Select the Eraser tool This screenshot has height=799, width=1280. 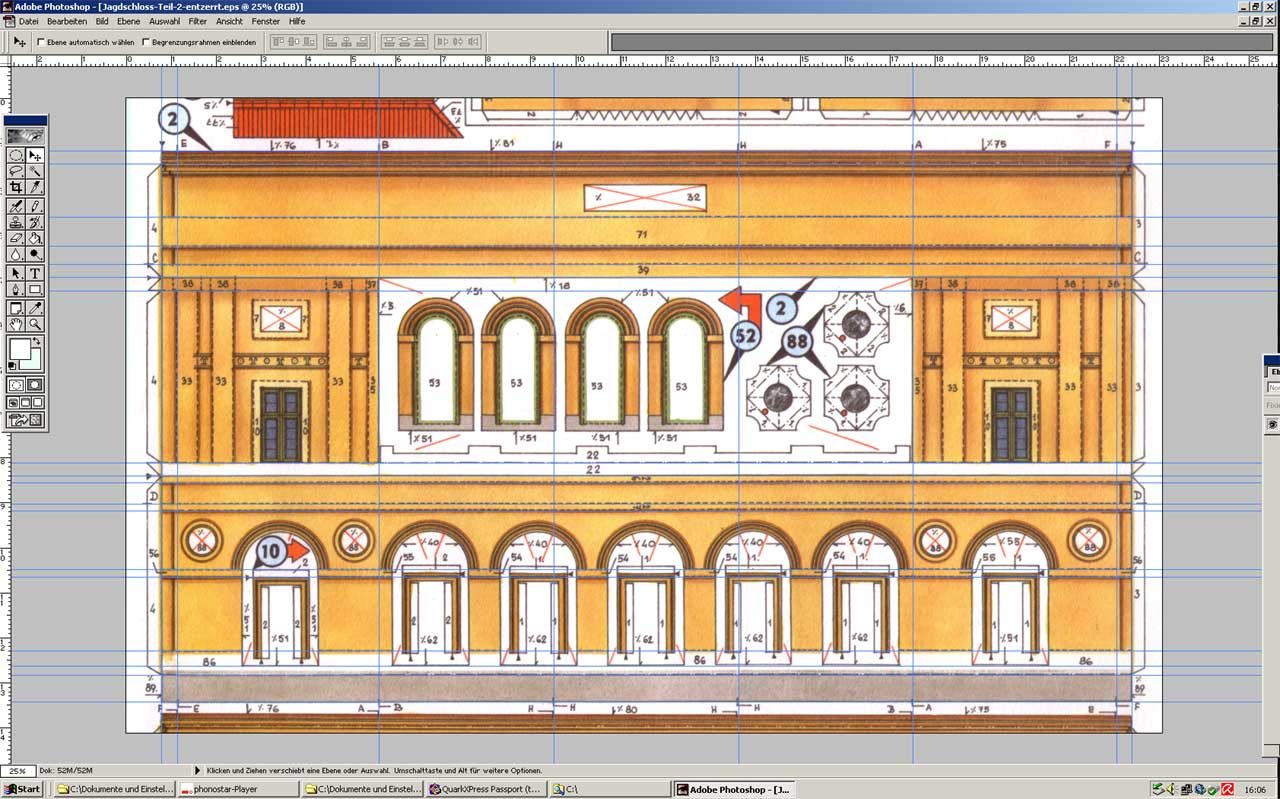pos(16,239)
